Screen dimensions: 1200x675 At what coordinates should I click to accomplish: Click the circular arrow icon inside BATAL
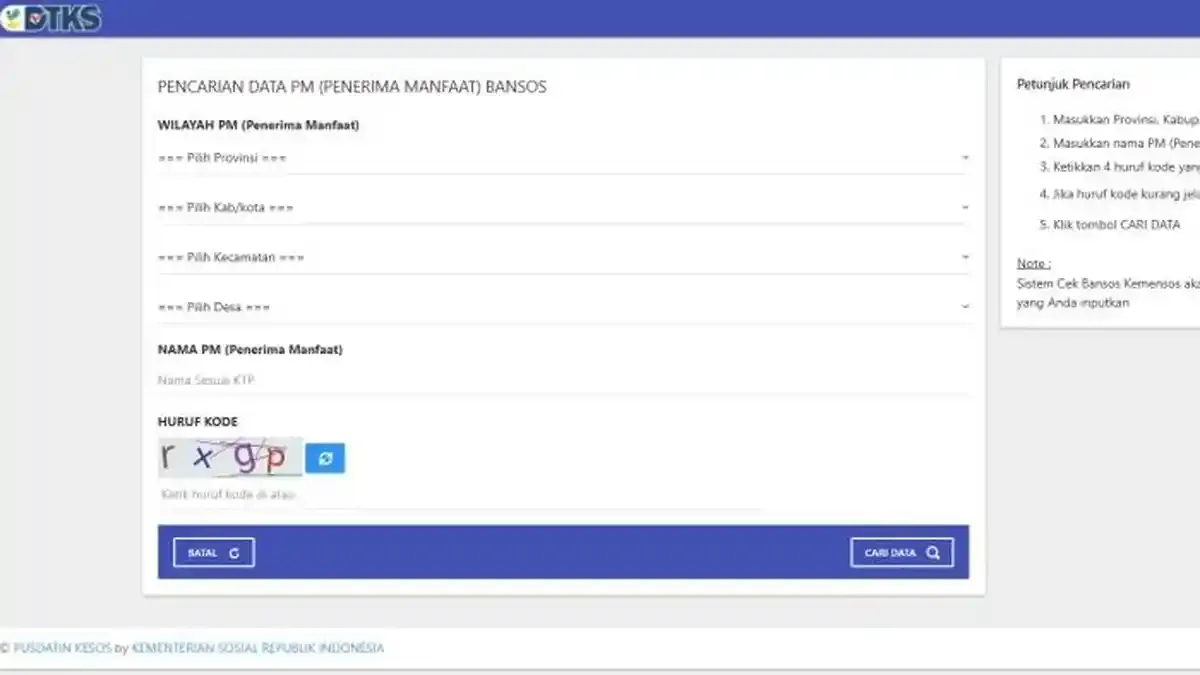(236, 551)
